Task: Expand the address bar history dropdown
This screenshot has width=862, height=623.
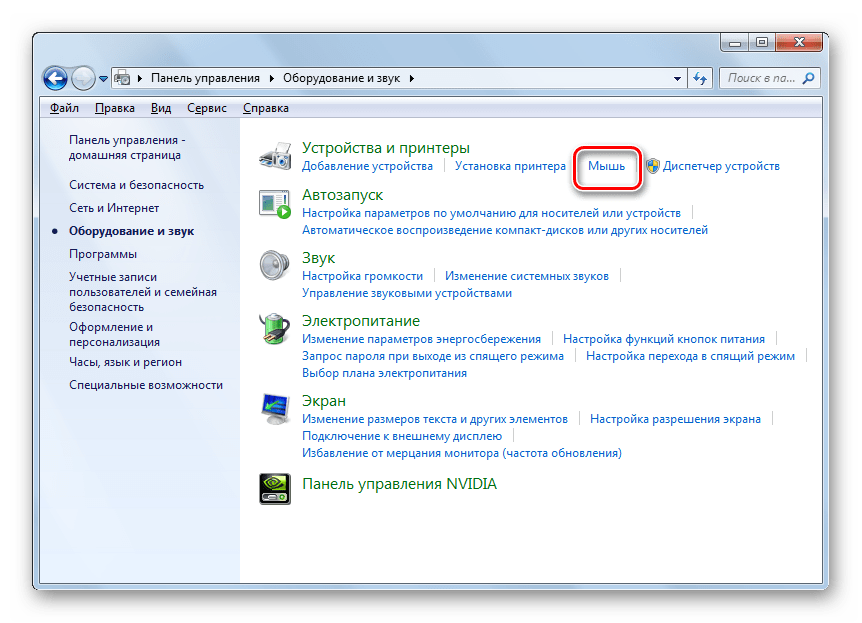Action: pos(676,78)
